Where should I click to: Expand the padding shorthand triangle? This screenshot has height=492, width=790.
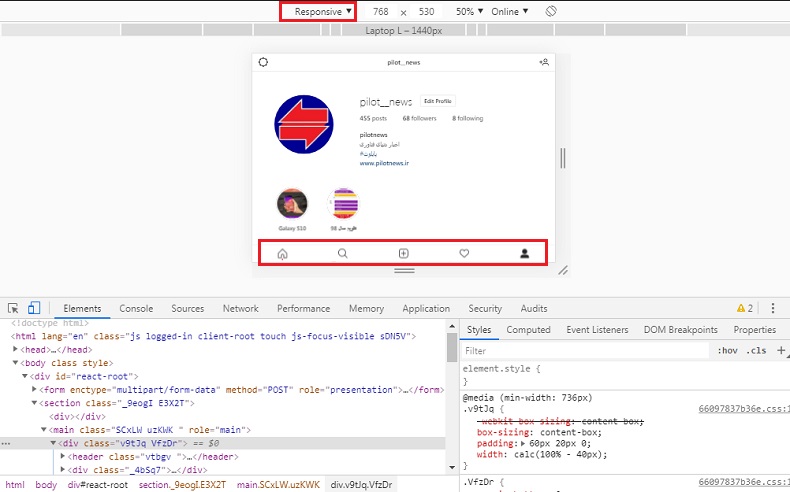tap(523, 444)
